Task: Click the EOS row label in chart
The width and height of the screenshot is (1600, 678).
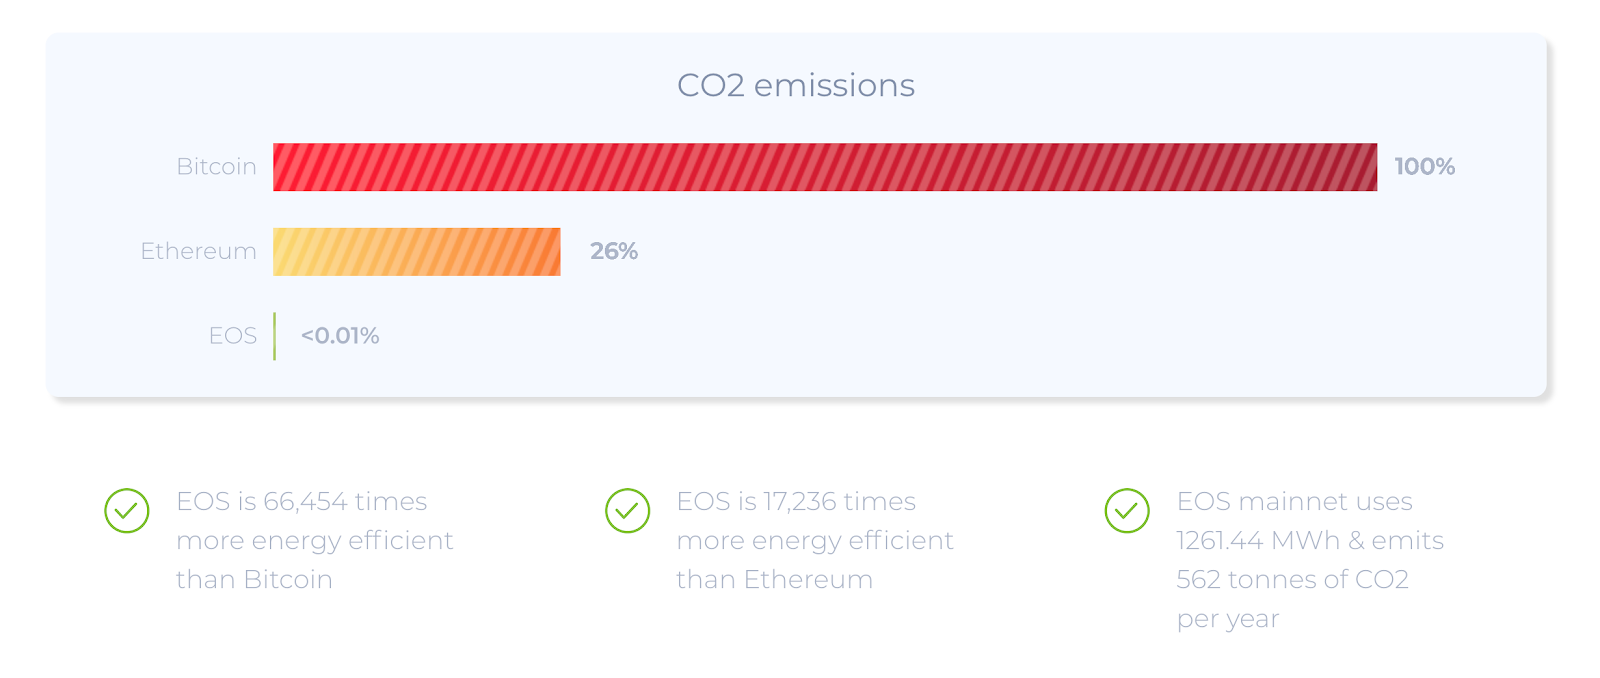Action: pyautogui.click(x=232, y=336)
